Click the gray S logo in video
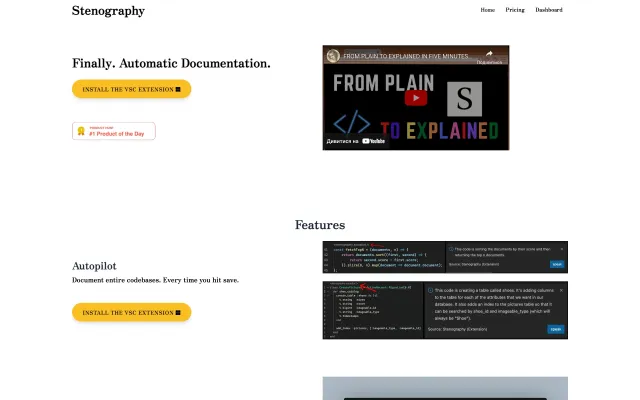 click(x=464, y=99)
